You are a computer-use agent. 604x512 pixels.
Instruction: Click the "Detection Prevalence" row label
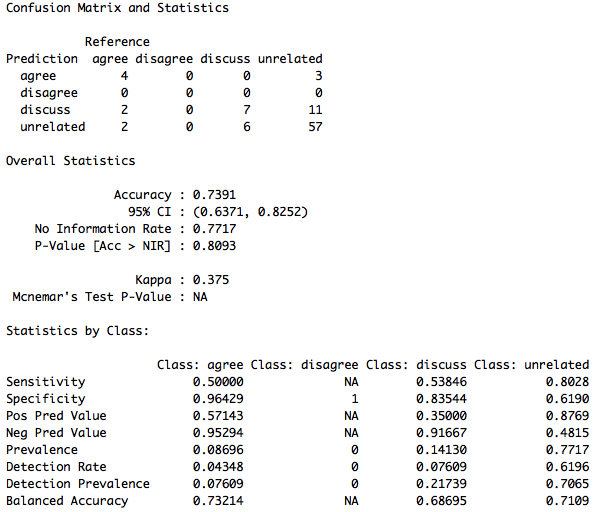[78, 484]
